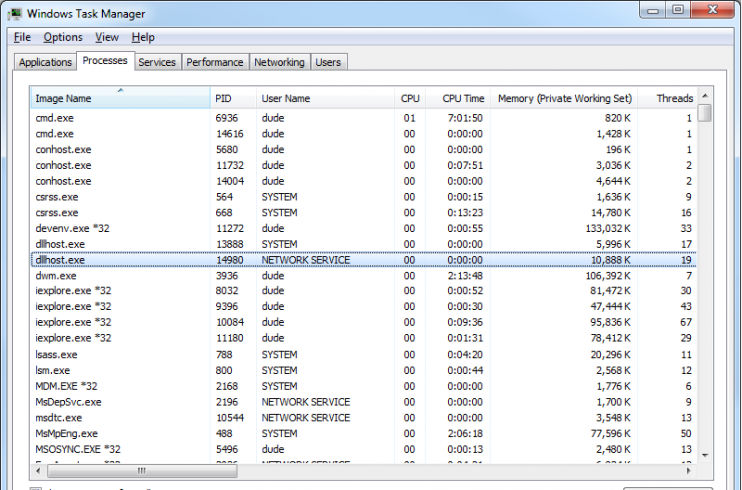Close the Task Manager window

point(713,9)
